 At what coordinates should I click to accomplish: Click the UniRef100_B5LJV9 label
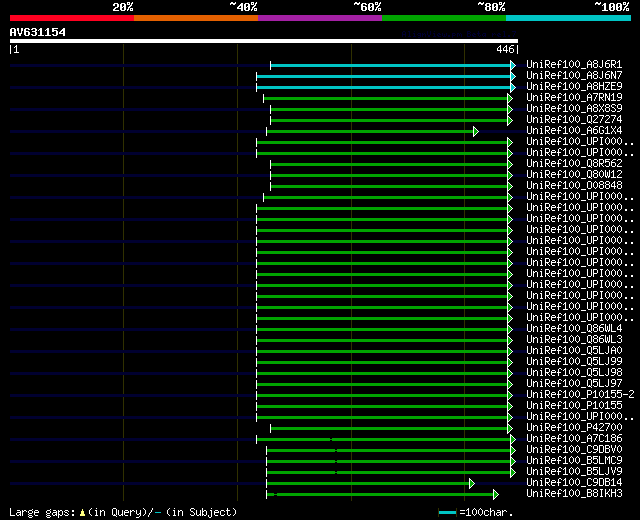(x=574, y=472)
